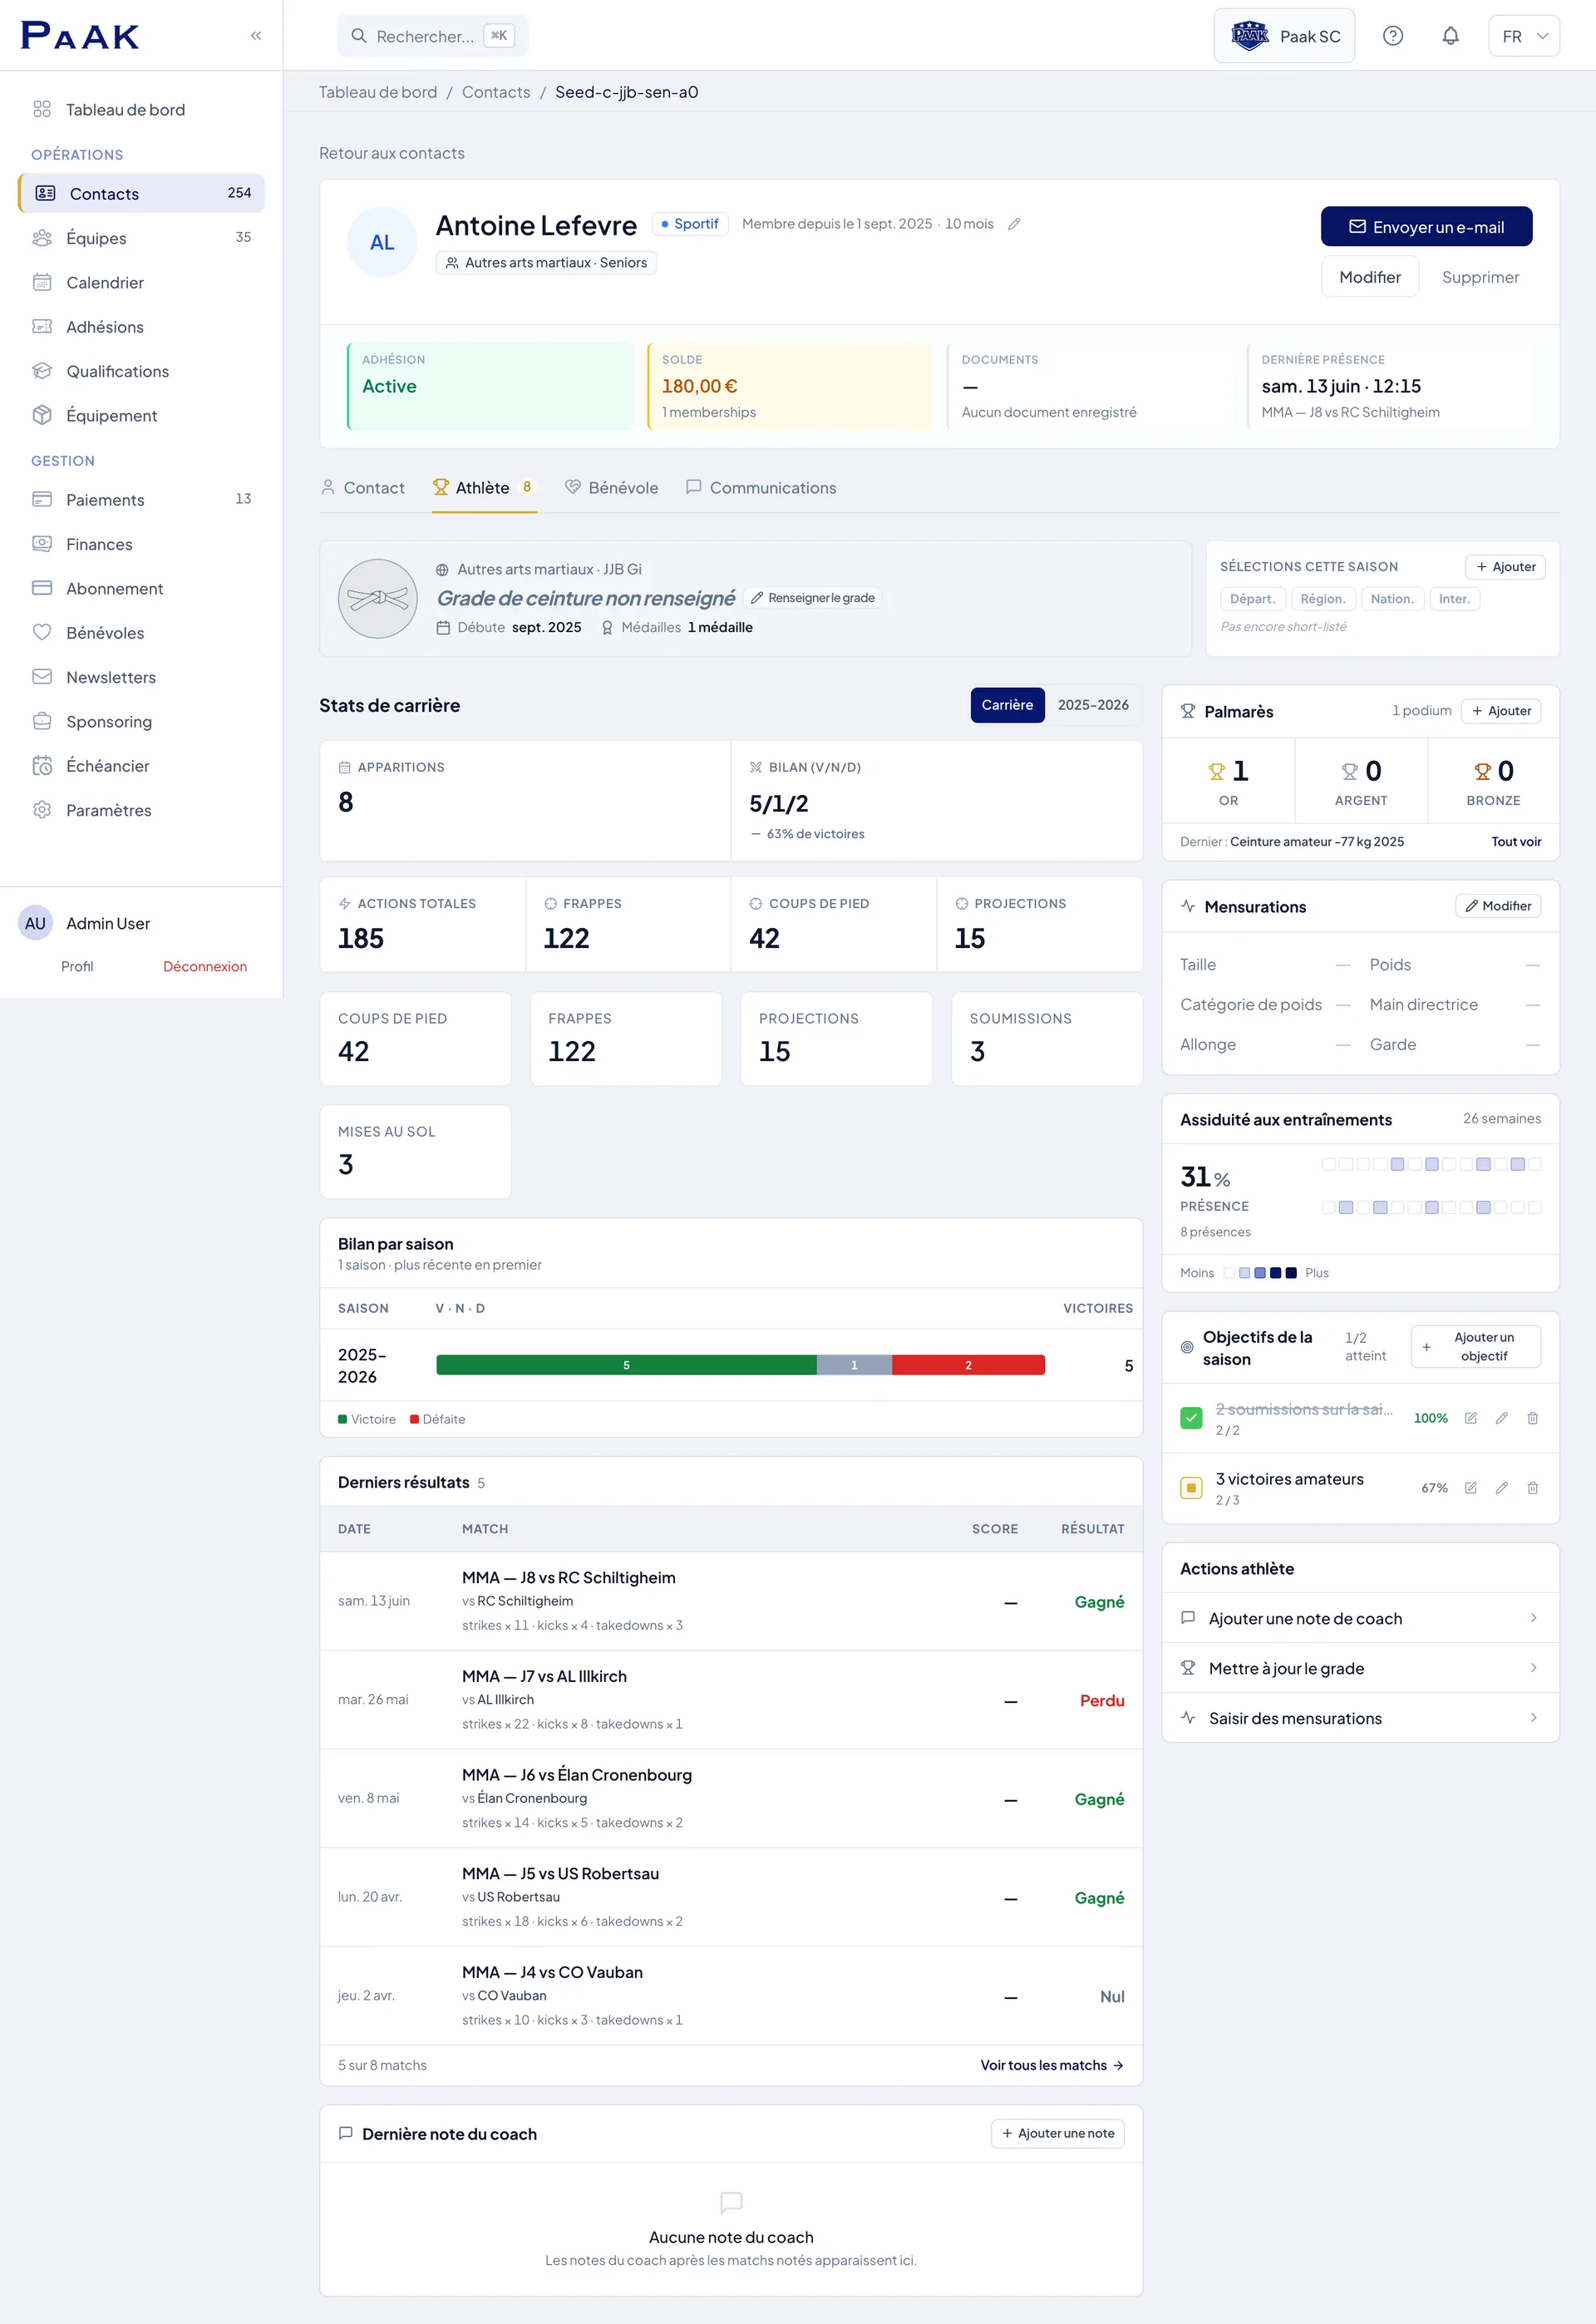Expand Ajouter une note de coach
1596x2324 pixels.
pyautogui.click(x=1360, y=1618)
